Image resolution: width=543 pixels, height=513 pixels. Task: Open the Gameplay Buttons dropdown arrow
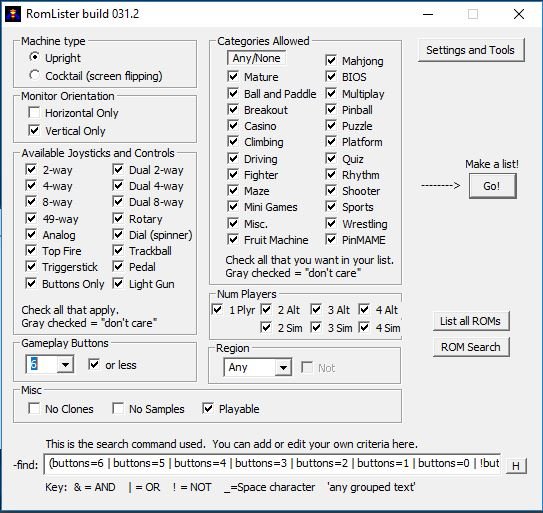tap(65, 364)
